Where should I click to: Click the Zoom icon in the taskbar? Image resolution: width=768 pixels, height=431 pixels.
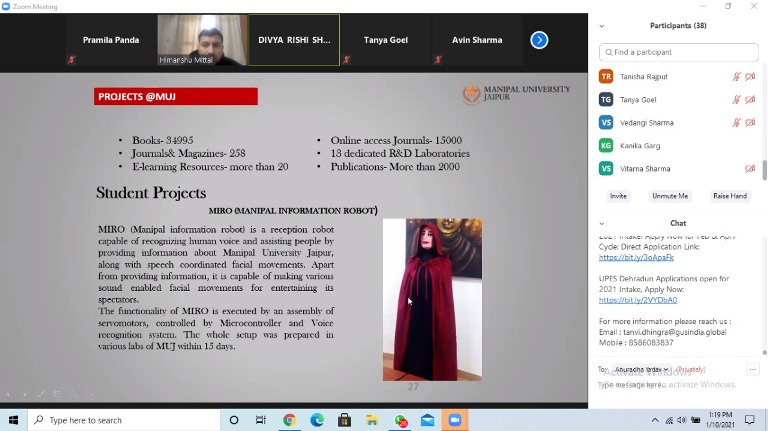pyautogui.click(x=455, y=421)
